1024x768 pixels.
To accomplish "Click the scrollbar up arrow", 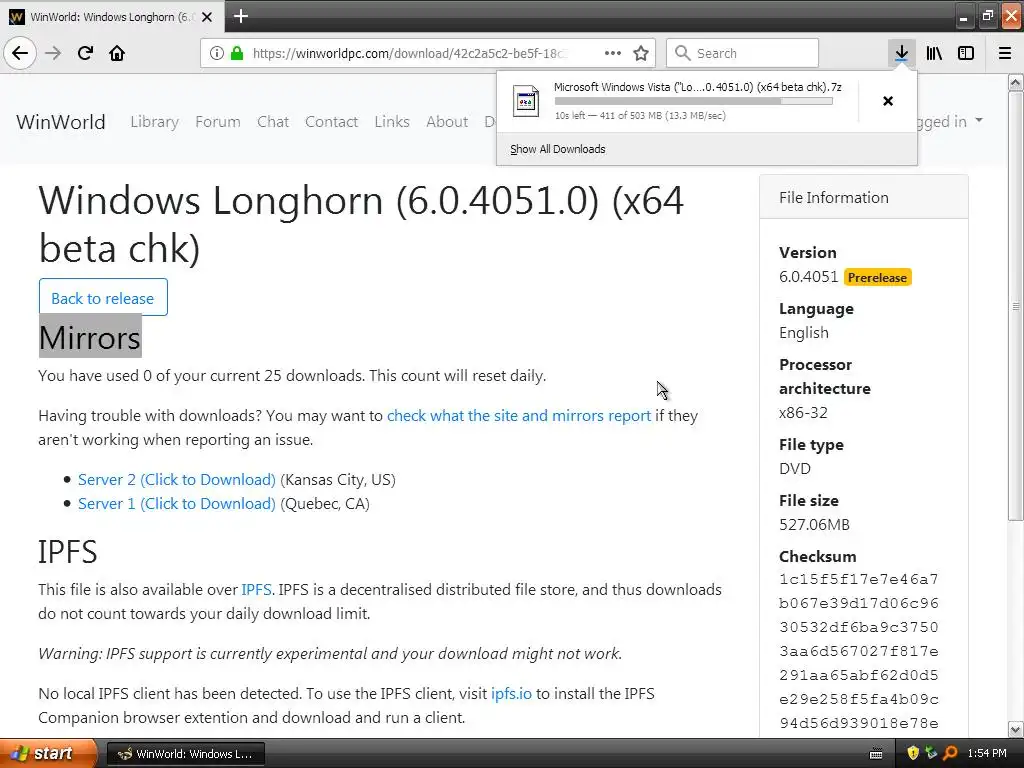I will 1016,82.
